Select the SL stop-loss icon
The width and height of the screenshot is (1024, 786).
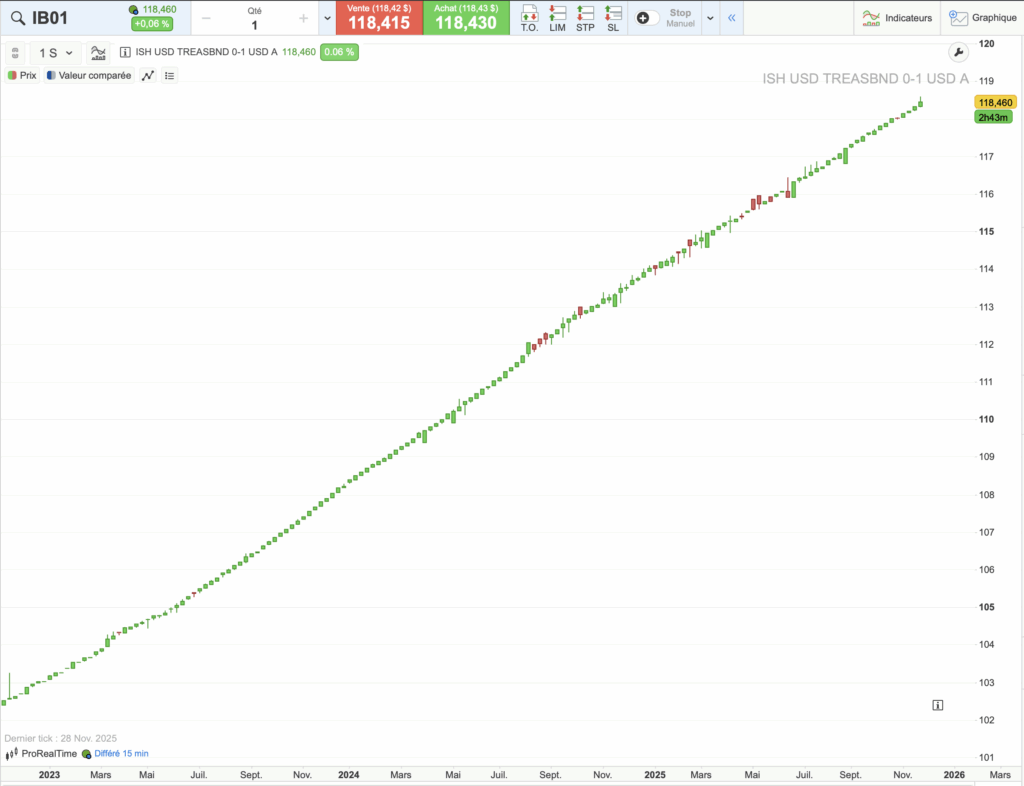[612, 17]
